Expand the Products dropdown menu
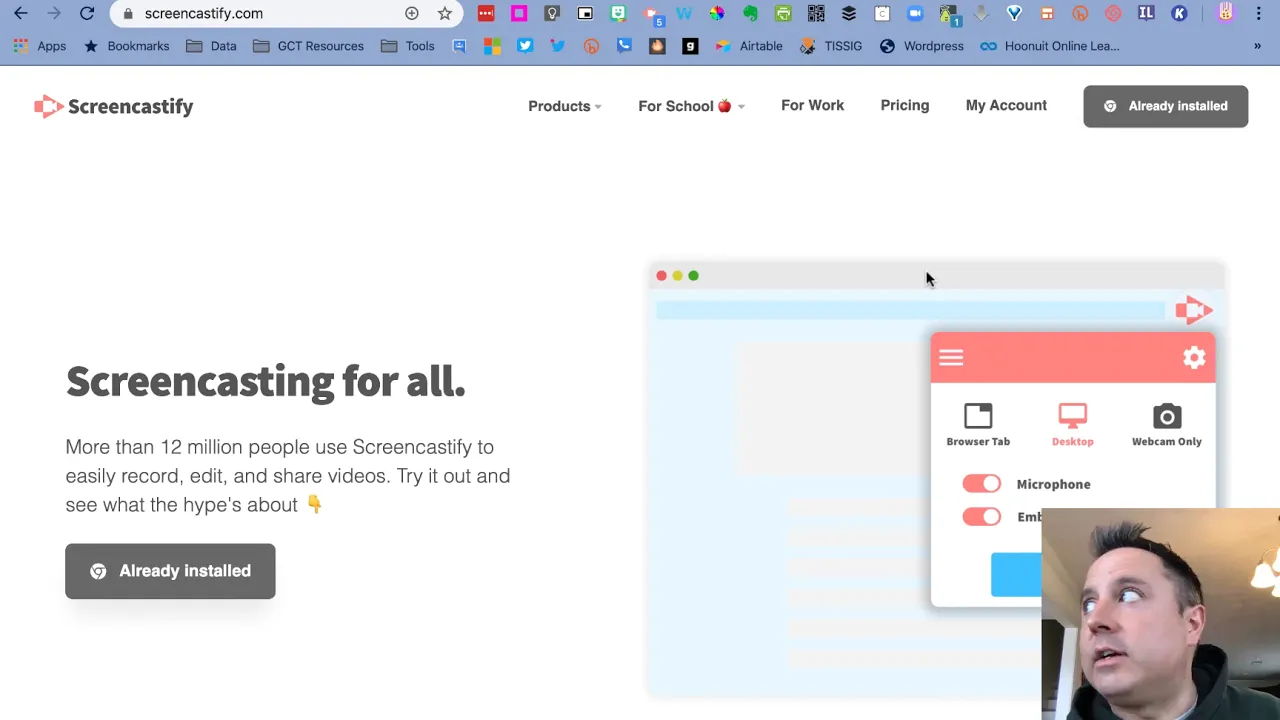The height and width of the screenshot is (720, 1280). pyautogui.click(x=565, y=106)
